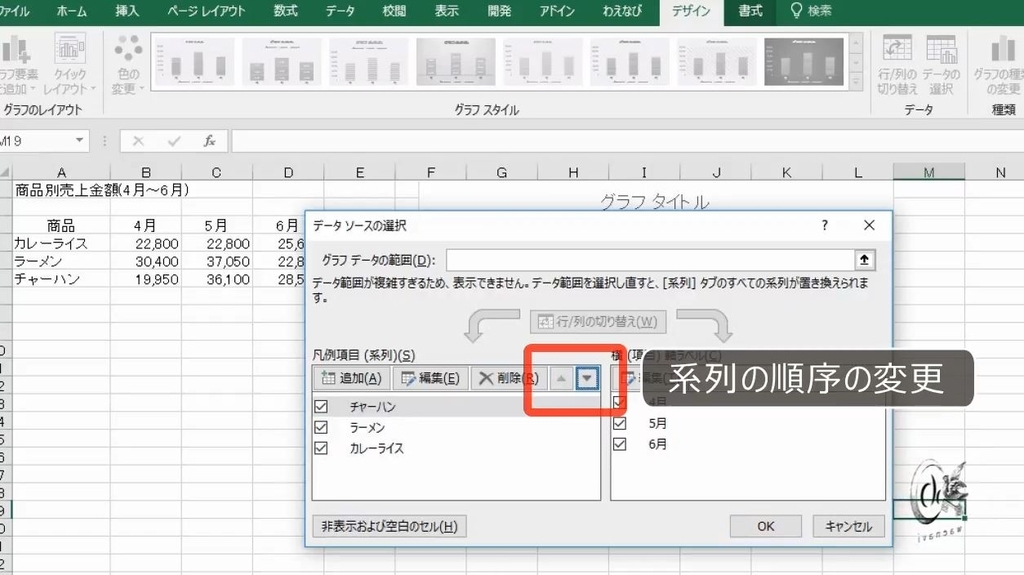Select column M header
This screenshot has width=1024, height=575.
tap(929, 172)
